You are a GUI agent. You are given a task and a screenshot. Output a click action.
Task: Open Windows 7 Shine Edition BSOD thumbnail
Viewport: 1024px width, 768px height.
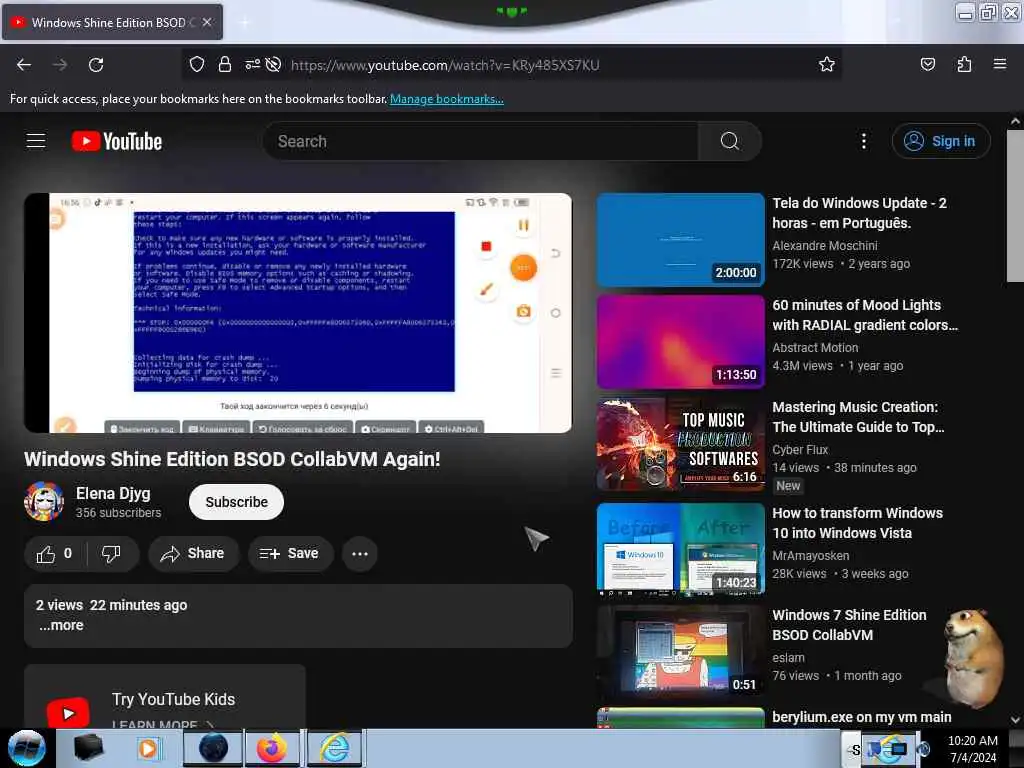click(x=680, y=650)
